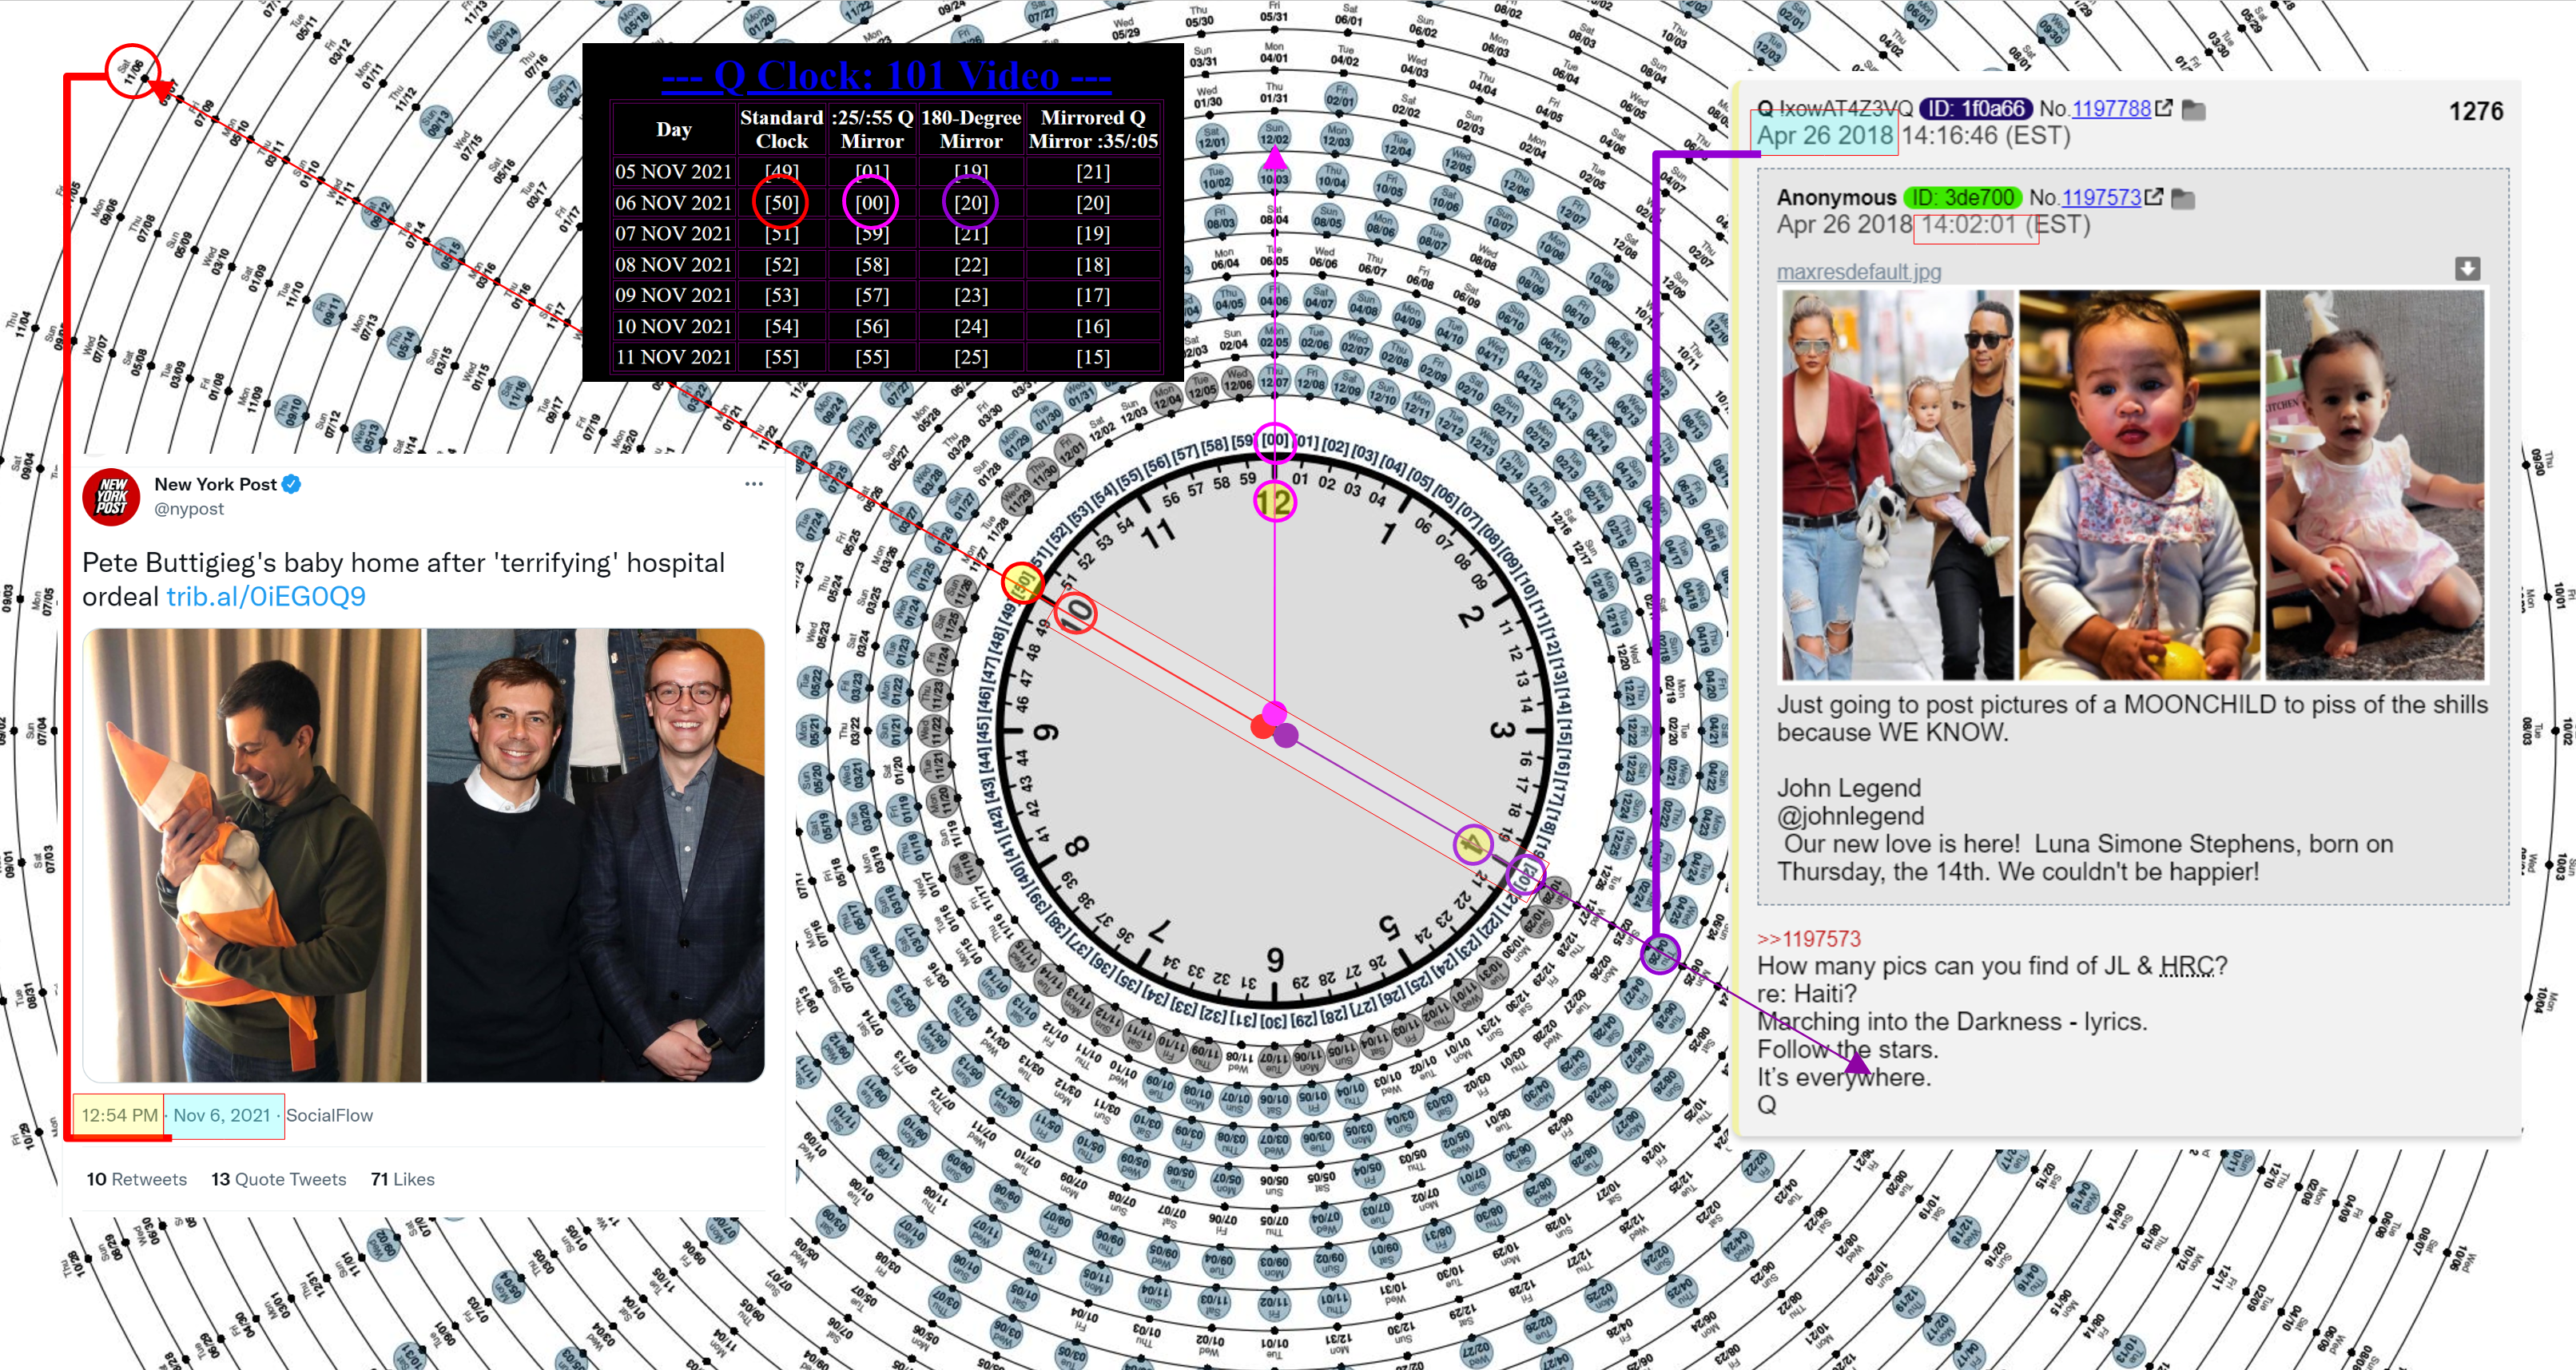The image size is (2576, 1370).
Task: Open tweet photo of man holding swaddled baby
Action: (x=252, y=855)
